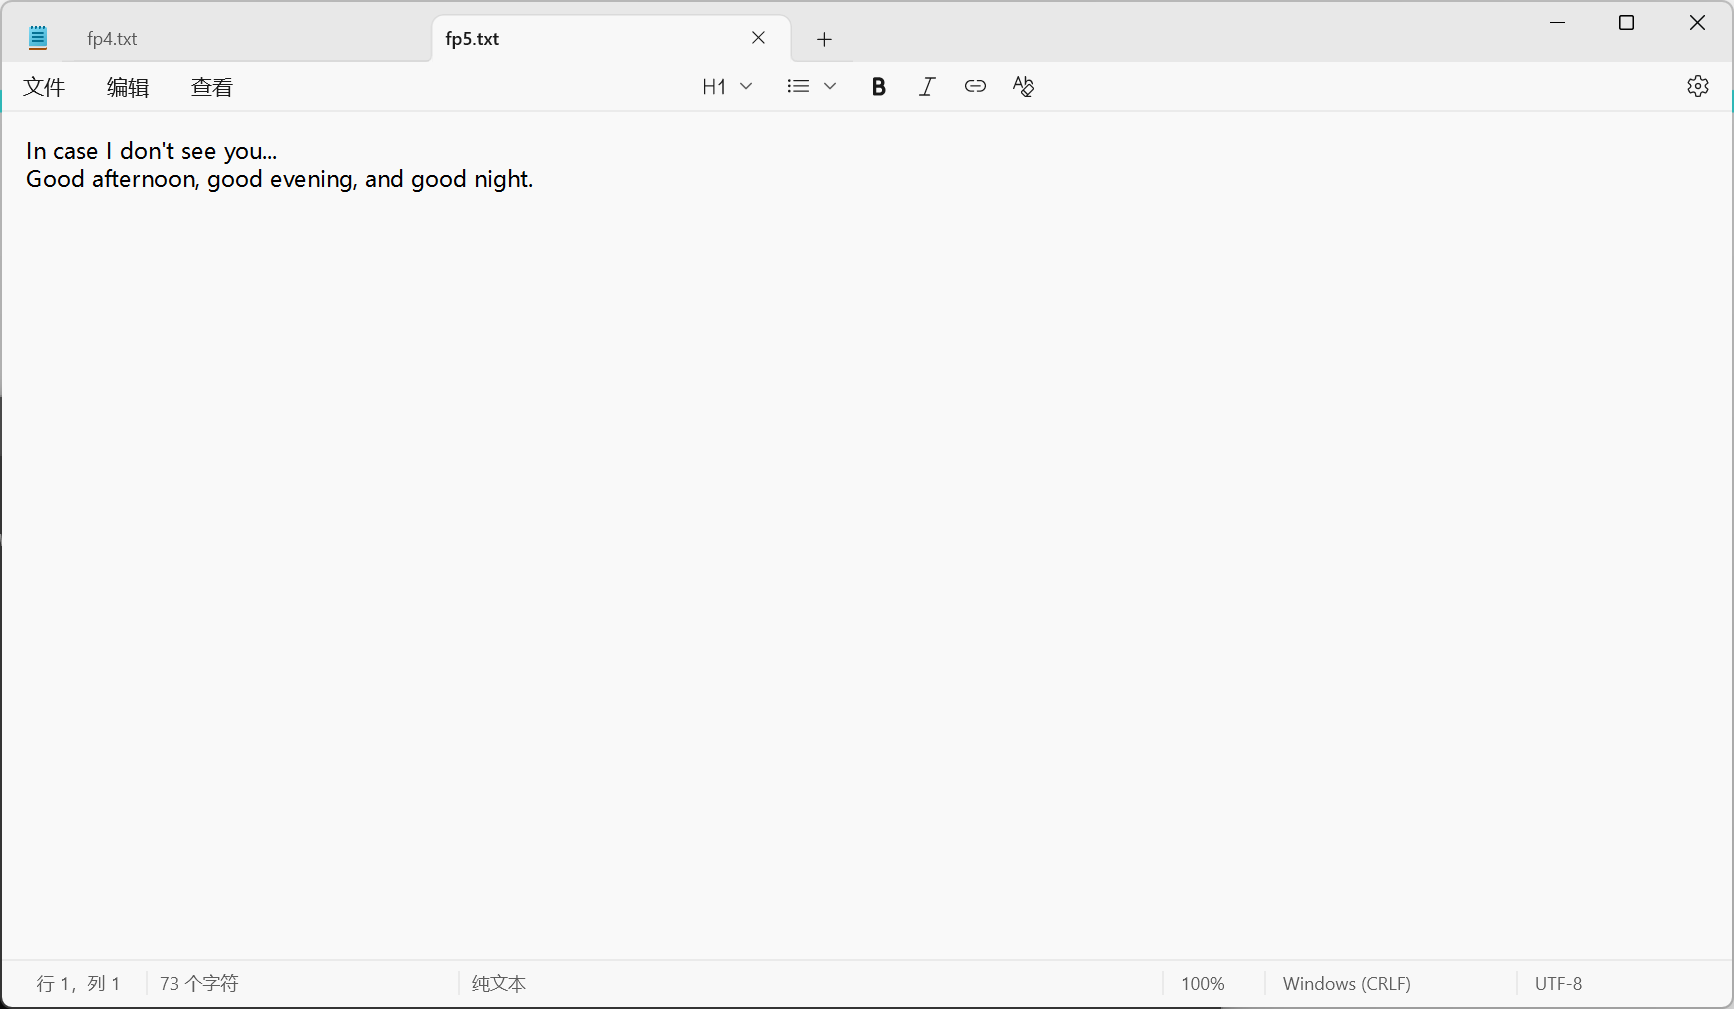
Task: Insert a link
Action: point(975,87)
